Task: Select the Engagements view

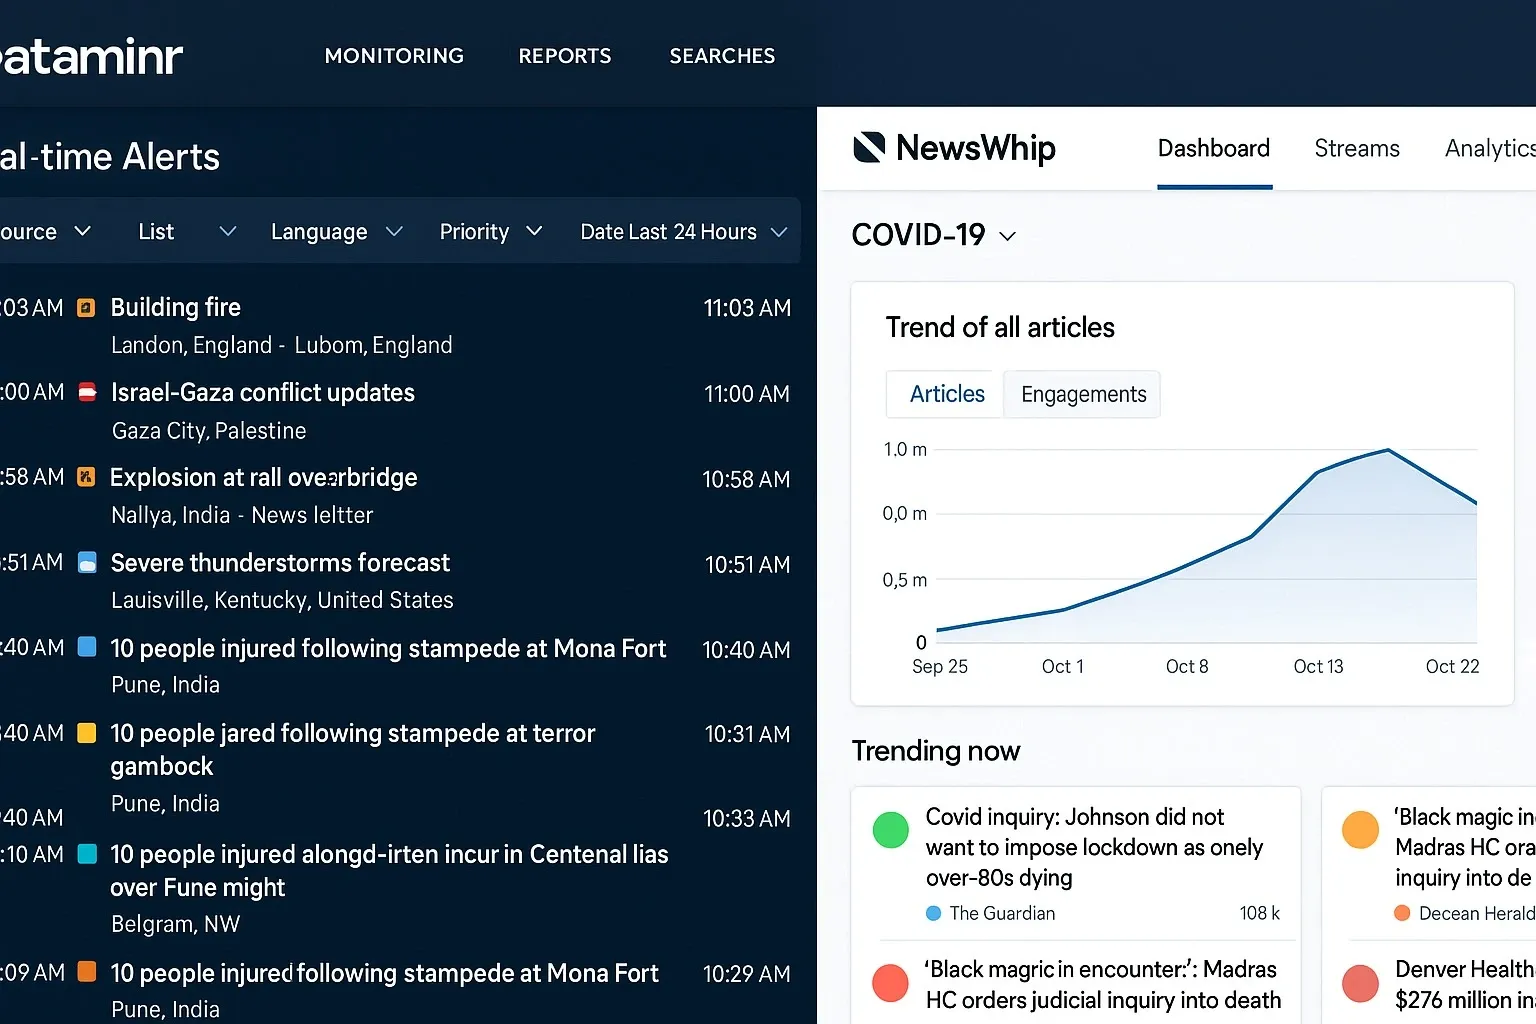Action: [x=1082, y=394]
